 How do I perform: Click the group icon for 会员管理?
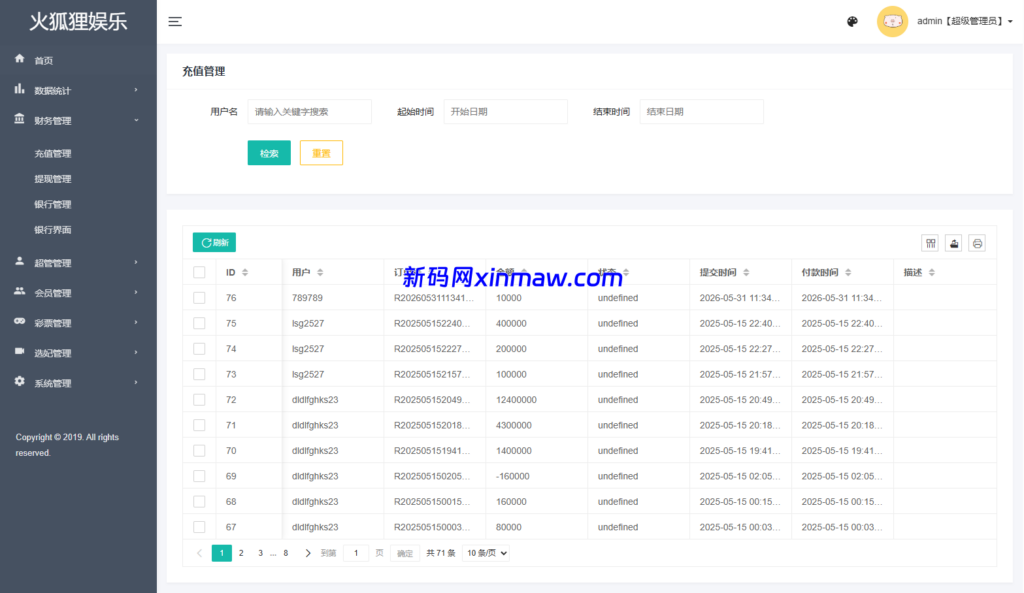tap(20, 291)
